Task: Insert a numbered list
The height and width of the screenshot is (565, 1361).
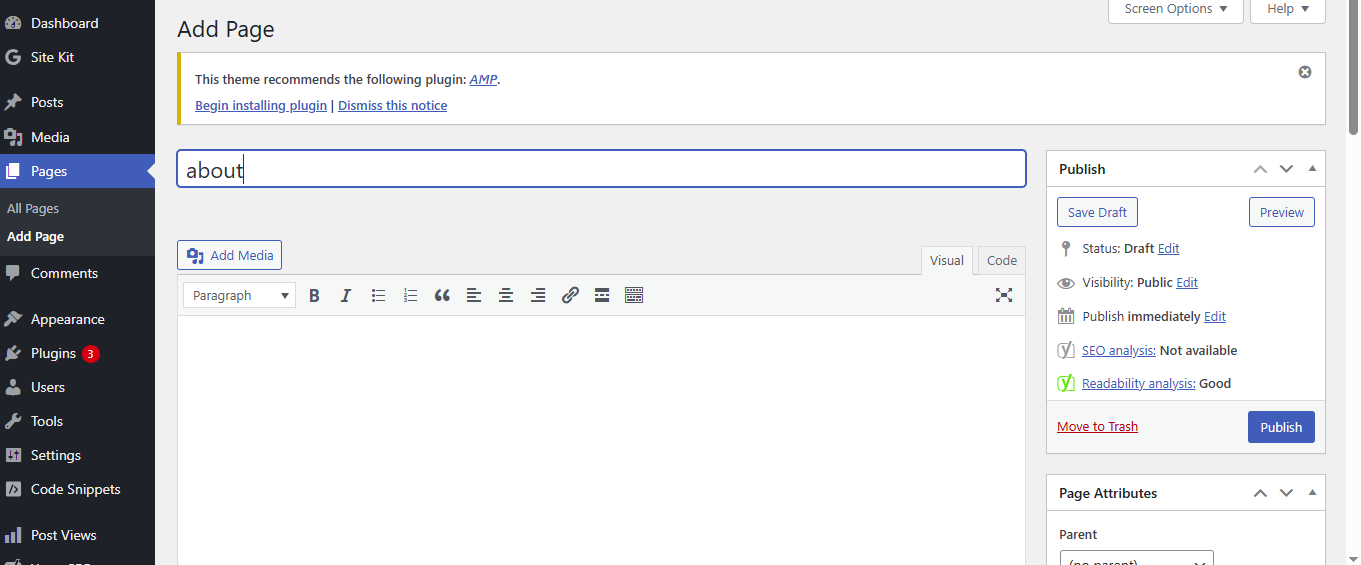Action: [410, 295]
